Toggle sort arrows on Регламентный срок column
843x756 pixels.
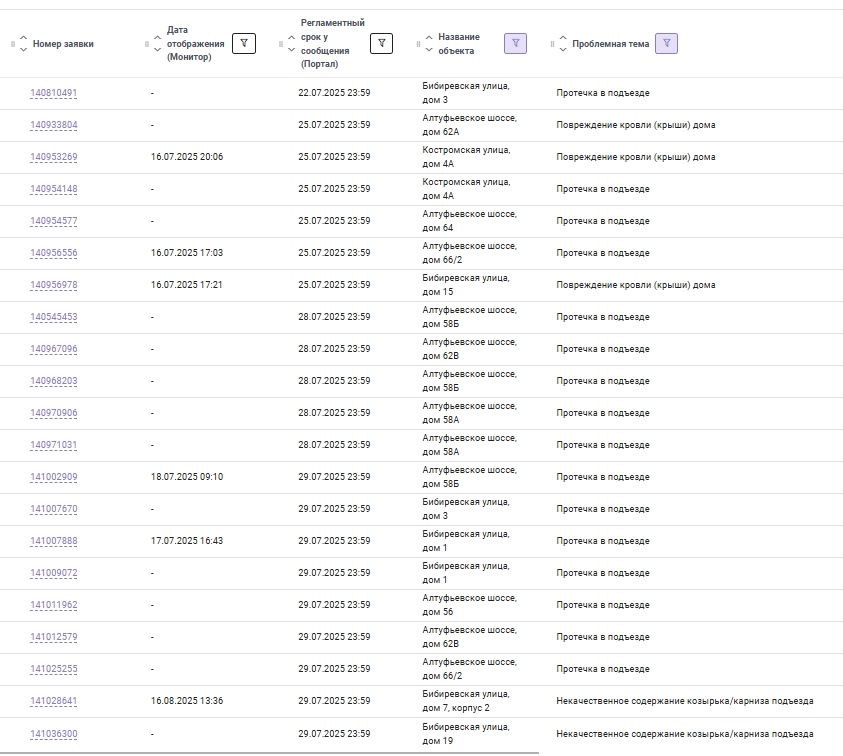291,44
